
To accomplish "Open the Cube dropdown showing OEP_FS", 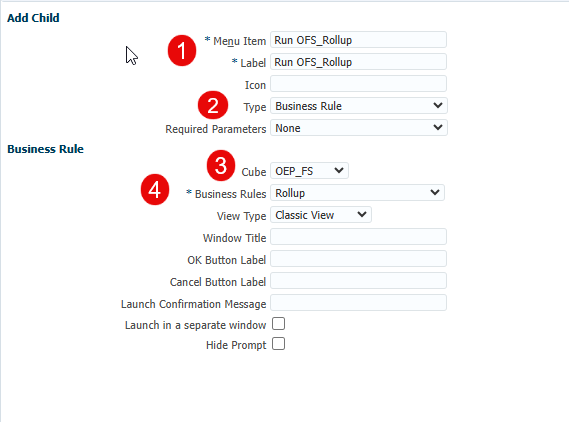I will tap(310, 171).
